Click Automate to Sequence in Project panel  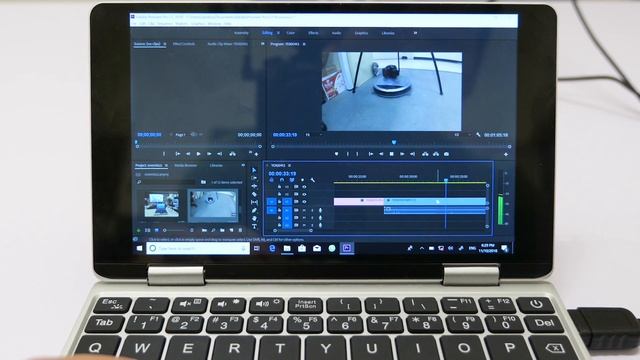click(204, 231)
